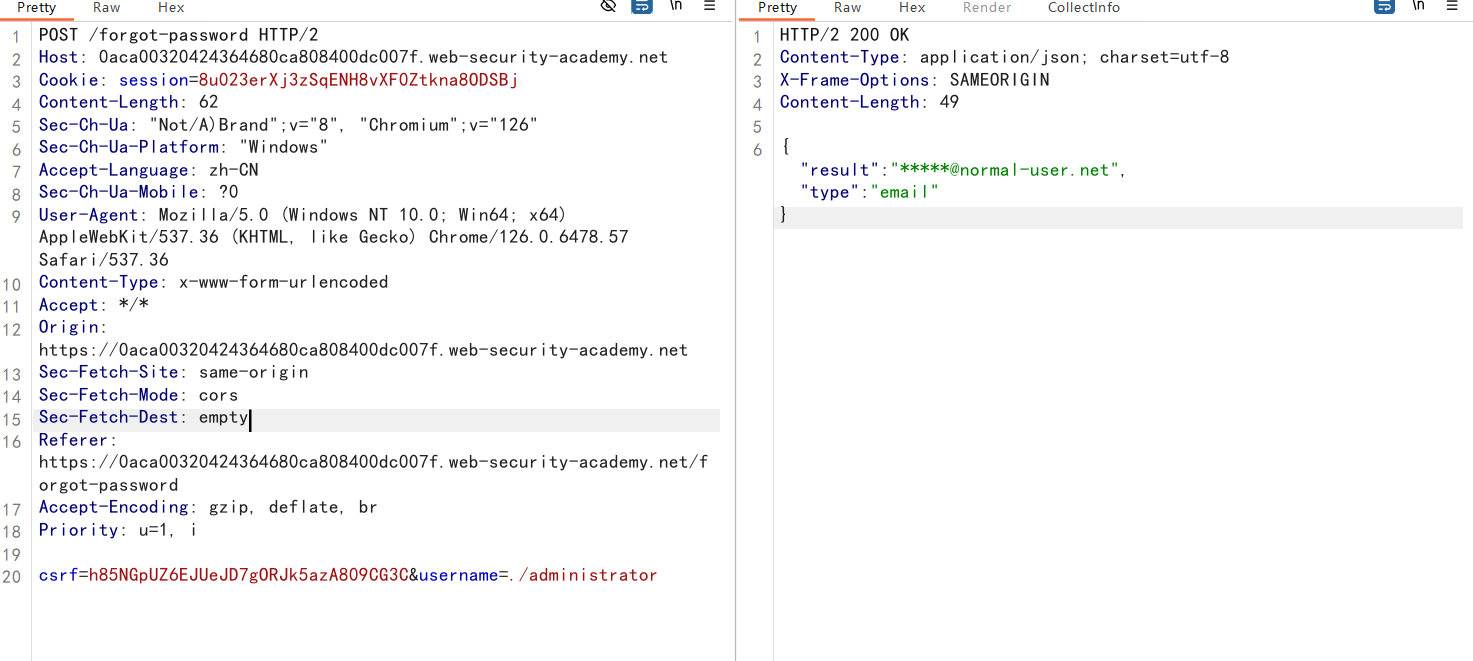Viewport: 1473px width, 661px height.
Task: Switch the request view to the Hex tab
Action: coord(171,7)
